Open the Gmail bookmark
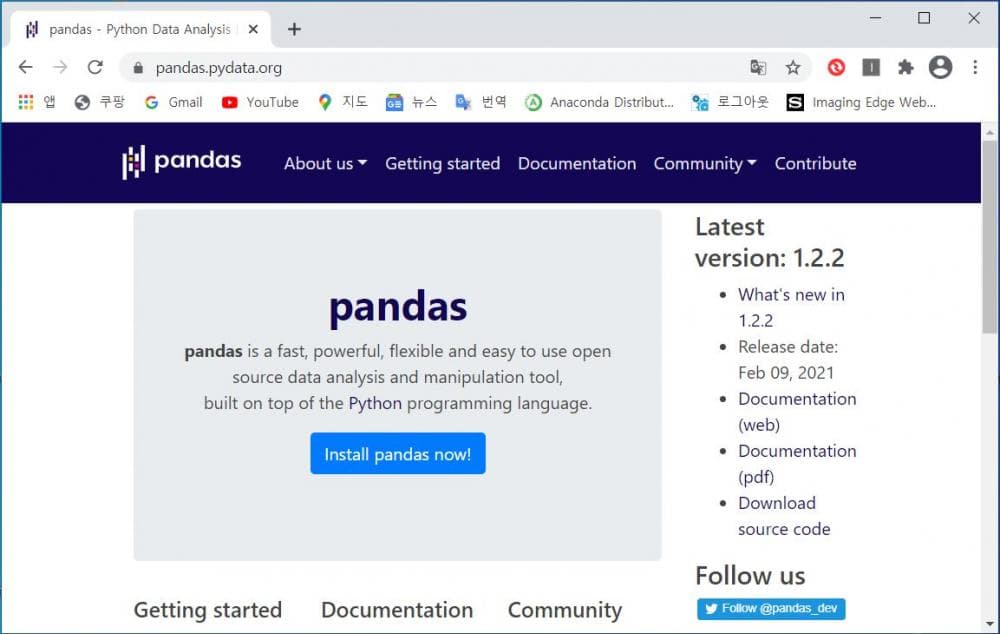1000x634 pixels. pos(173,102)
